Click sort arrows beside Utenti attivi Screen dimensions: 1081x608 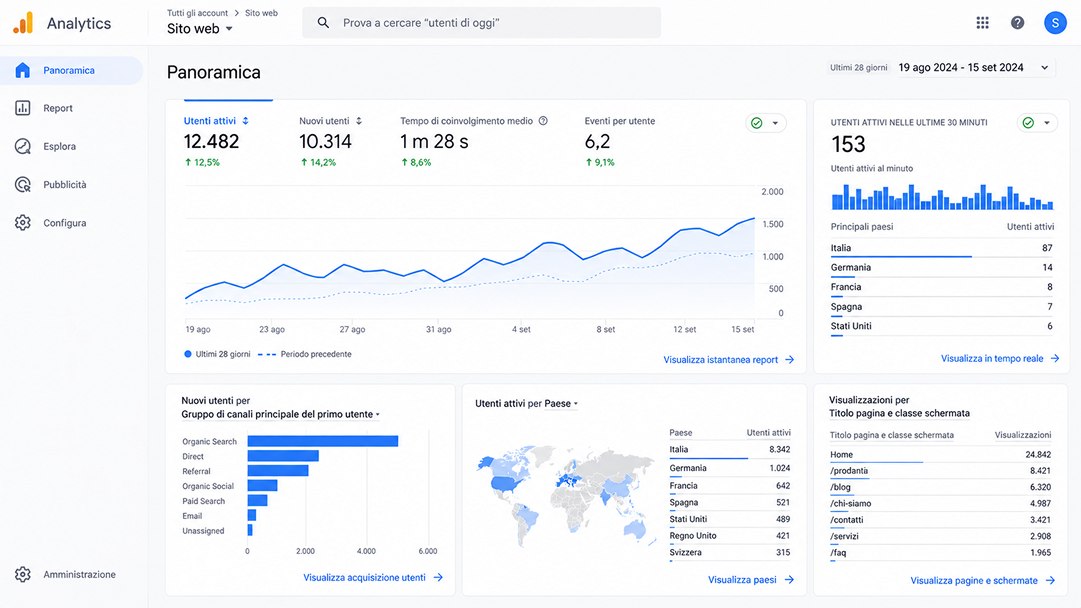[x=245, y=121]
